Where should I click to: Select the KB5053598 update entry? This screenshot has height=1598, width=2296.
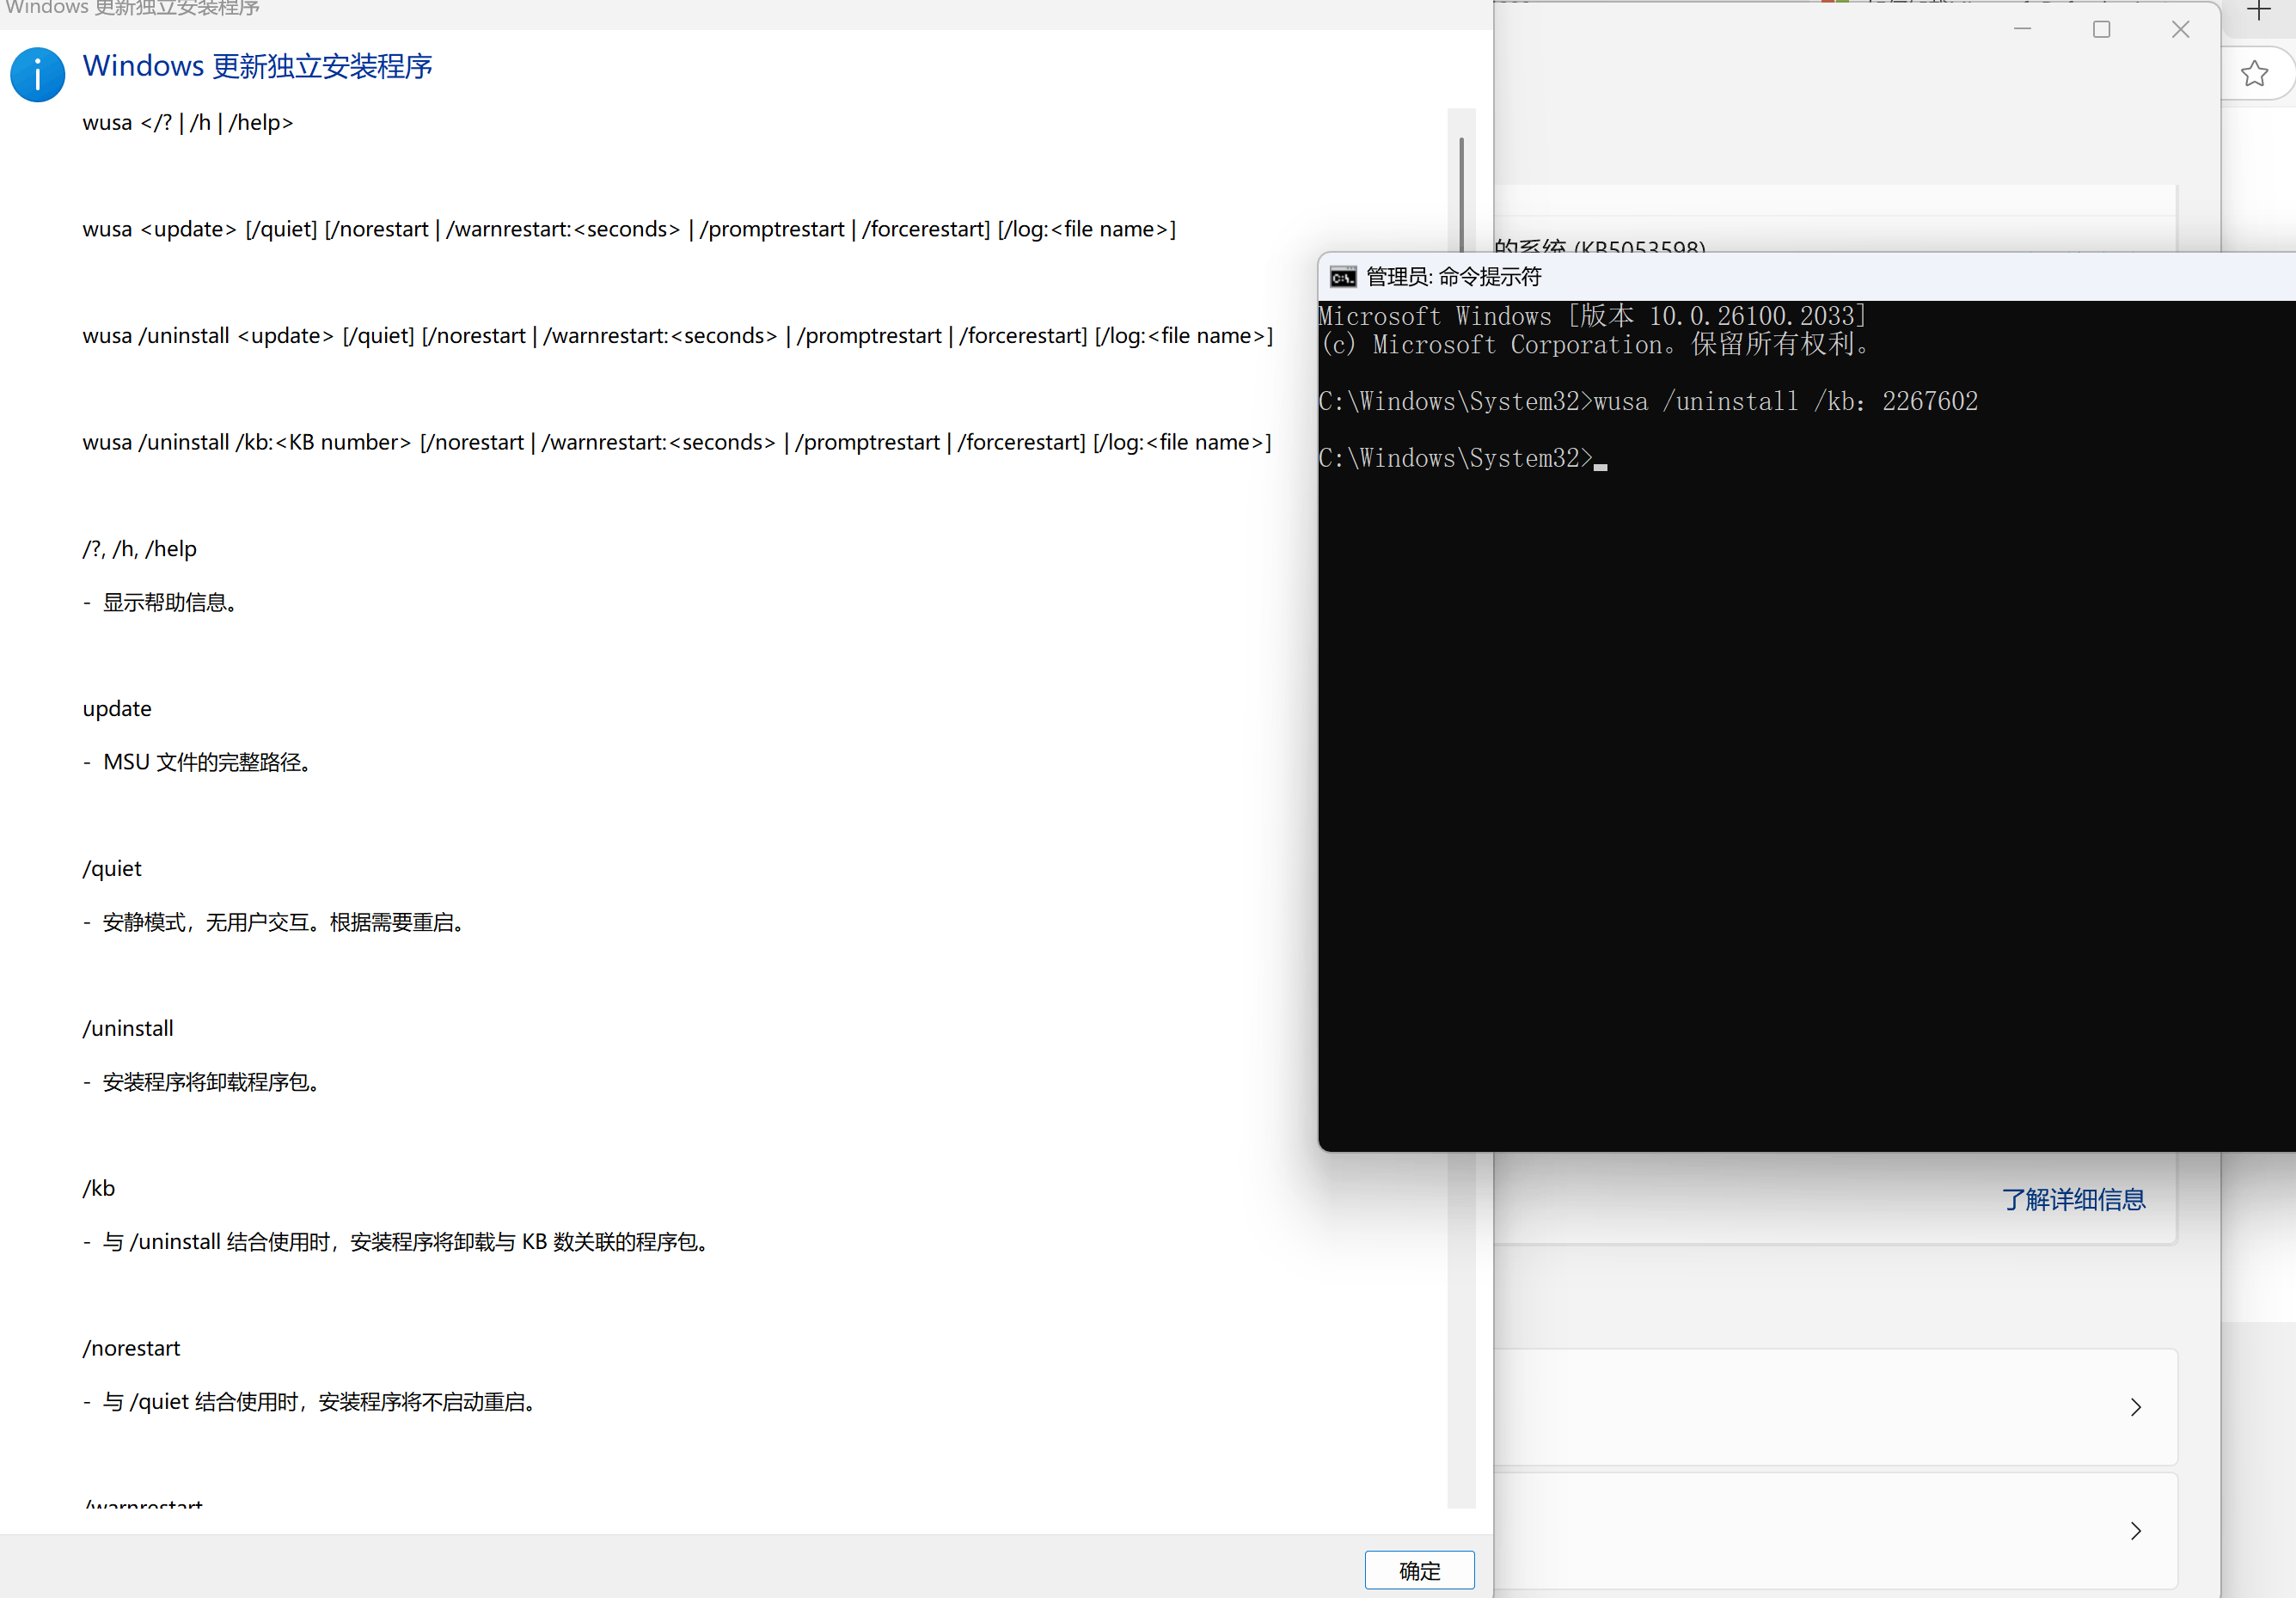[1600, 245]
